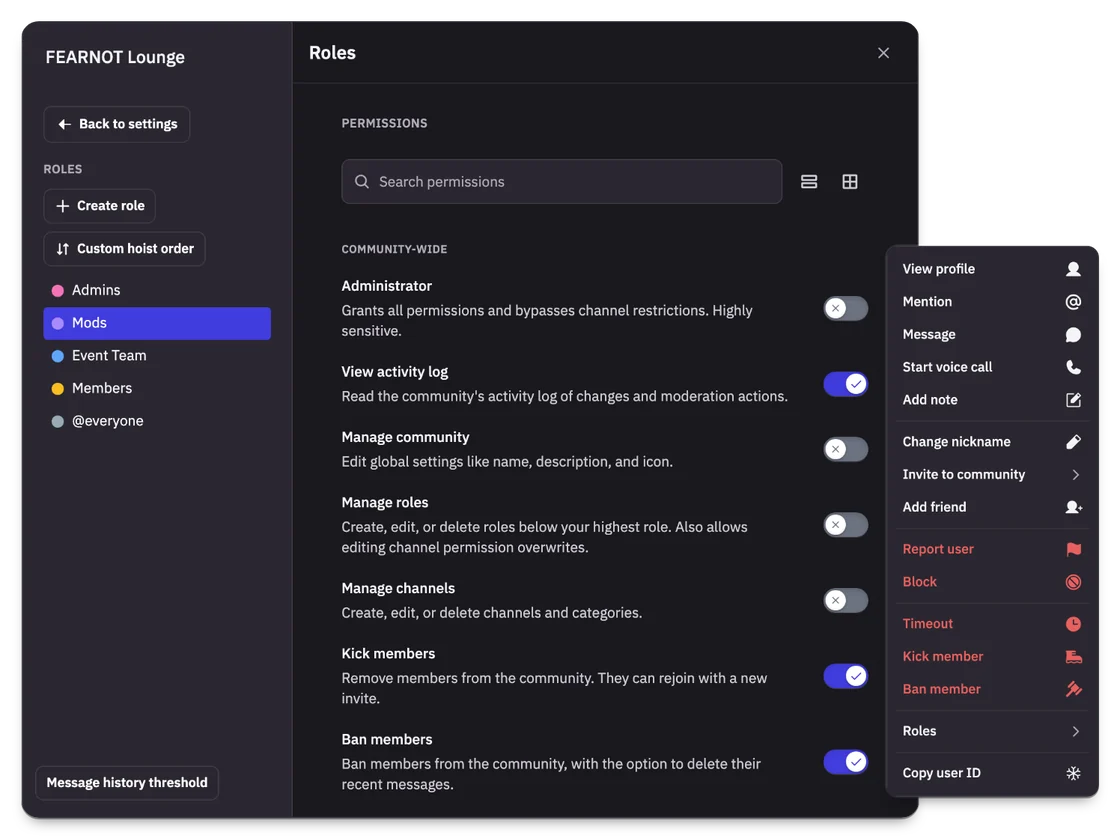Switch permissions to grid view icon
The image size is (1120, 839).
click(849, 181)
